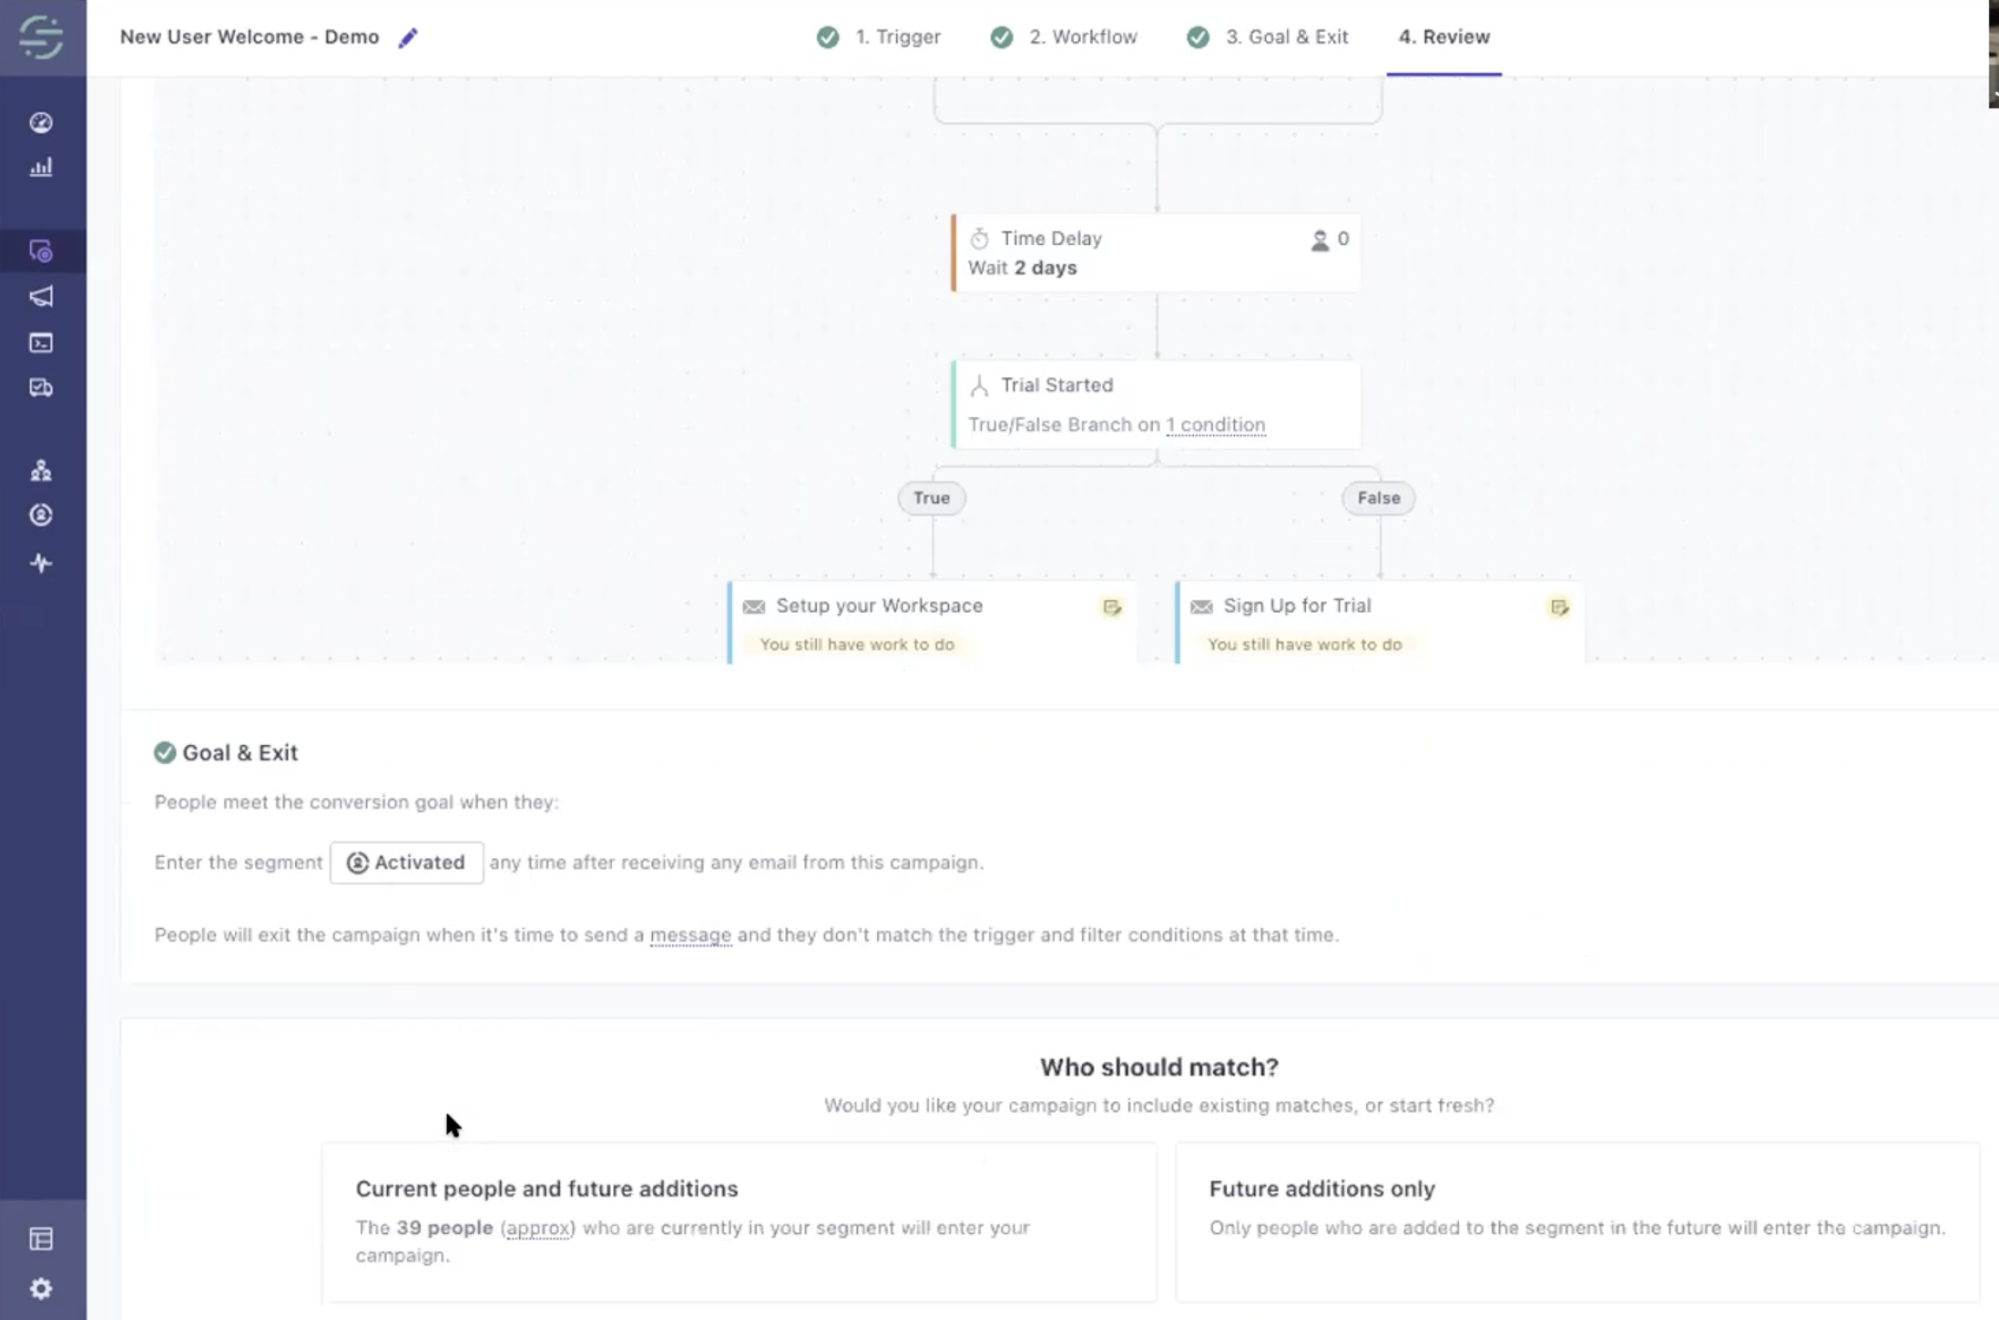Image resolution: width=1999 pixels, height=1320 pixels.
Task: Open the People icon in sidebar
Action: [41, 470]
